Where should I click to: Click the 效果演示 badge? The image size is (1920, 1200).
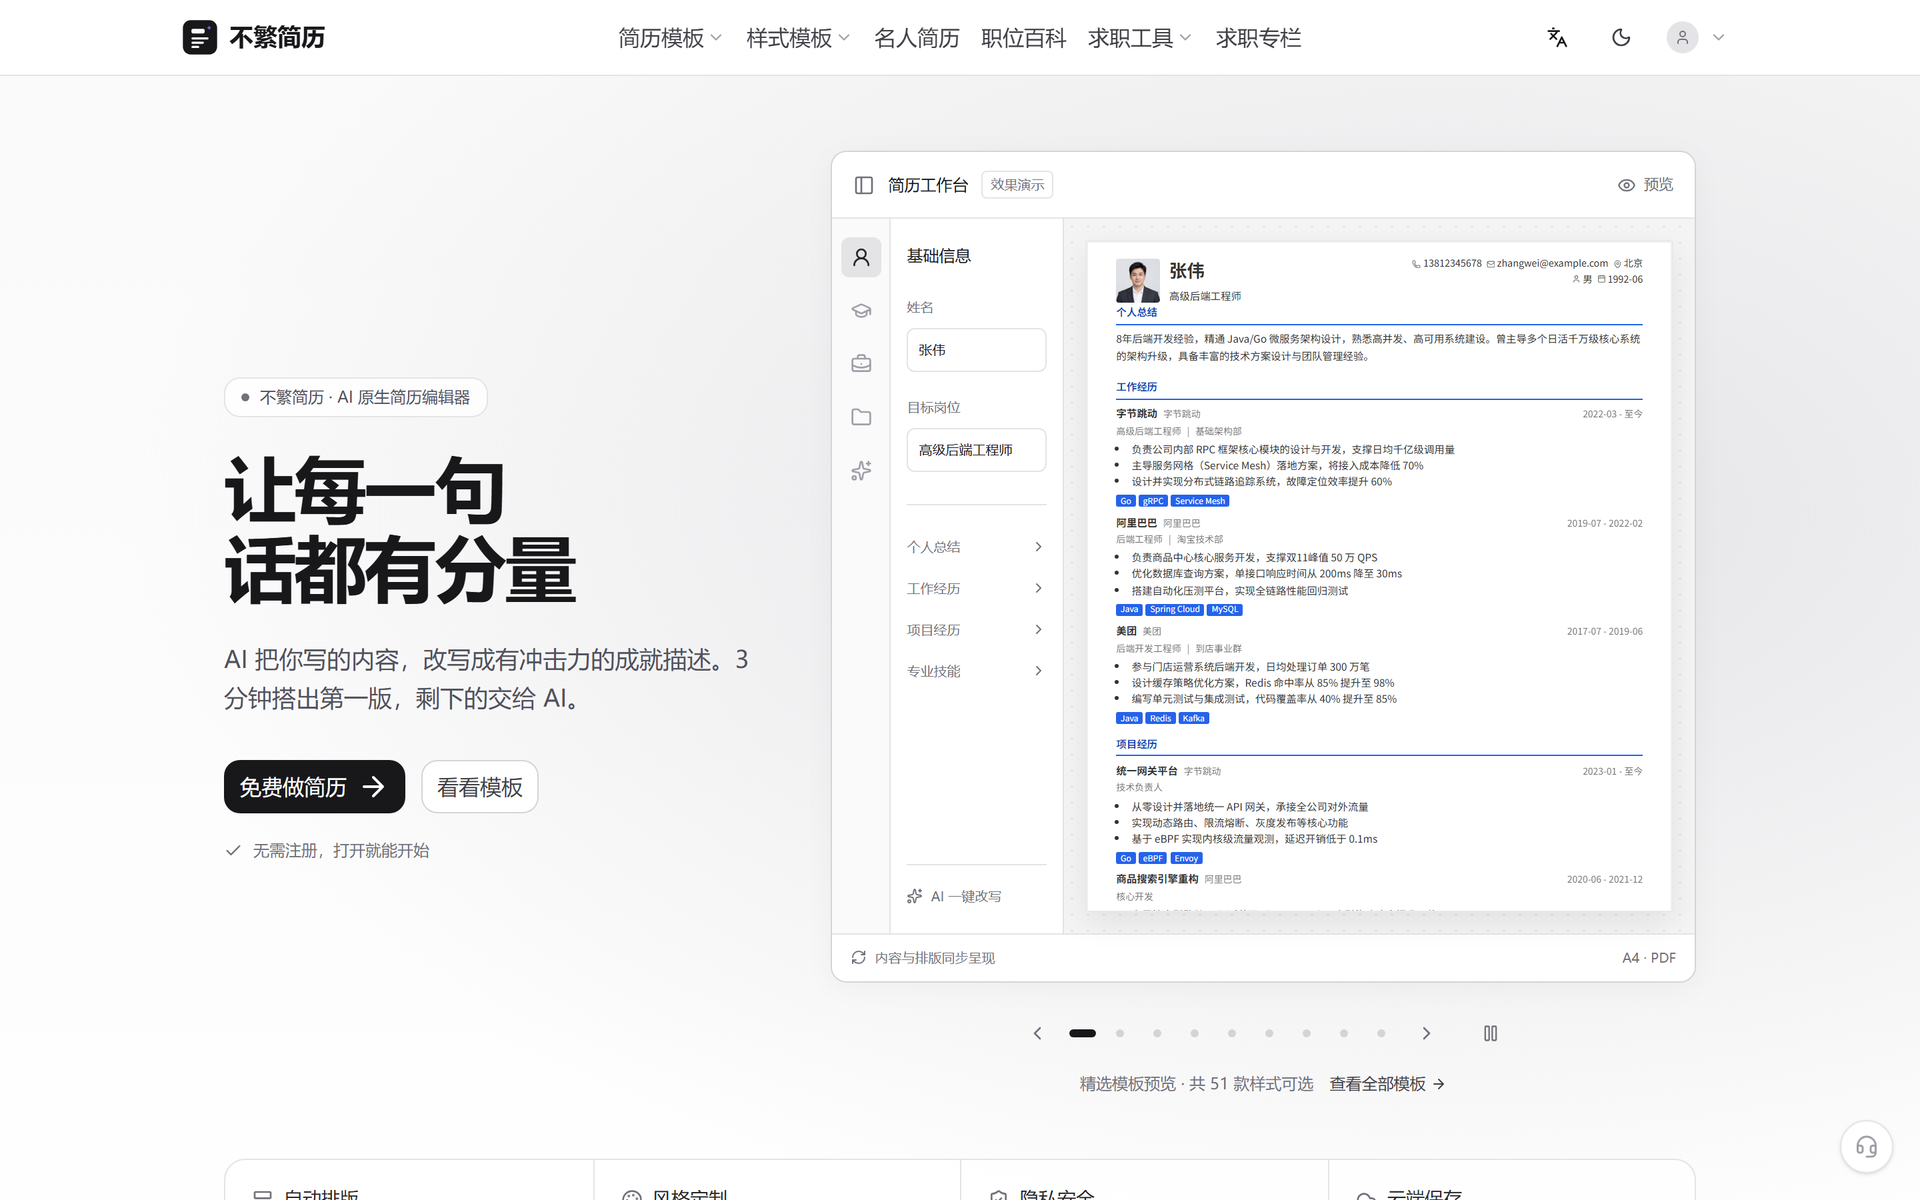coord(1017,185)
